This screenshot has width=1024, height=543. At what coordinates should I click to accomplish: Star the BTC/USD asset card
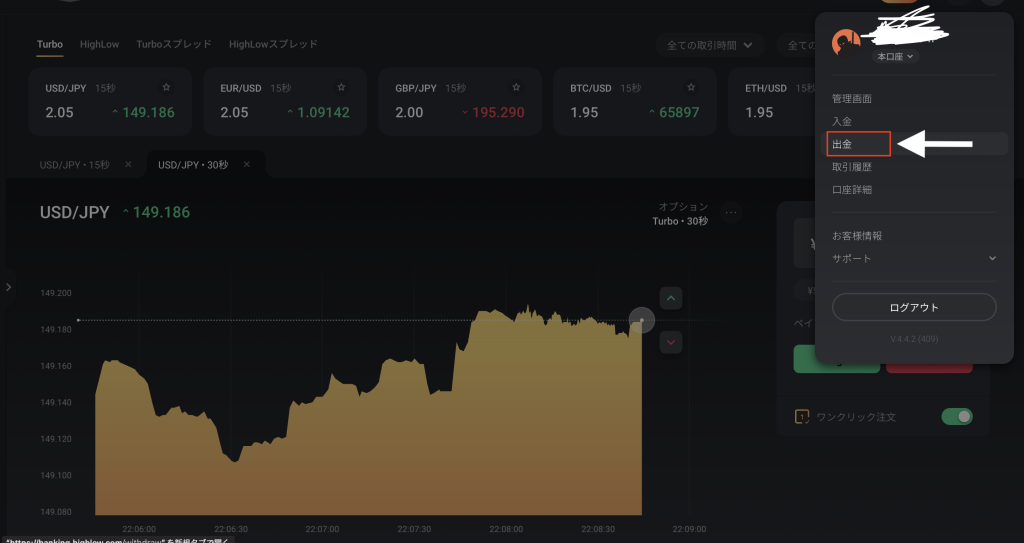(x=691, y=88)
